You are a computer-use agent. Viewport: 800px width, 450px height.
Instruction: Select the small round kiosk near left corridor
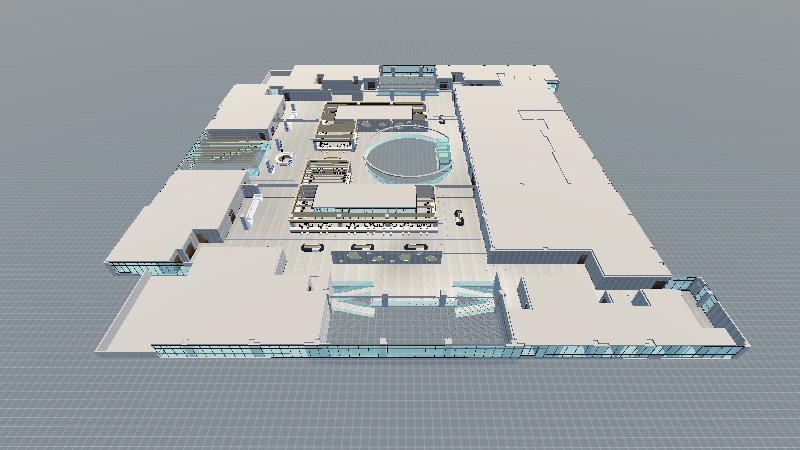(x=285, y=159)
